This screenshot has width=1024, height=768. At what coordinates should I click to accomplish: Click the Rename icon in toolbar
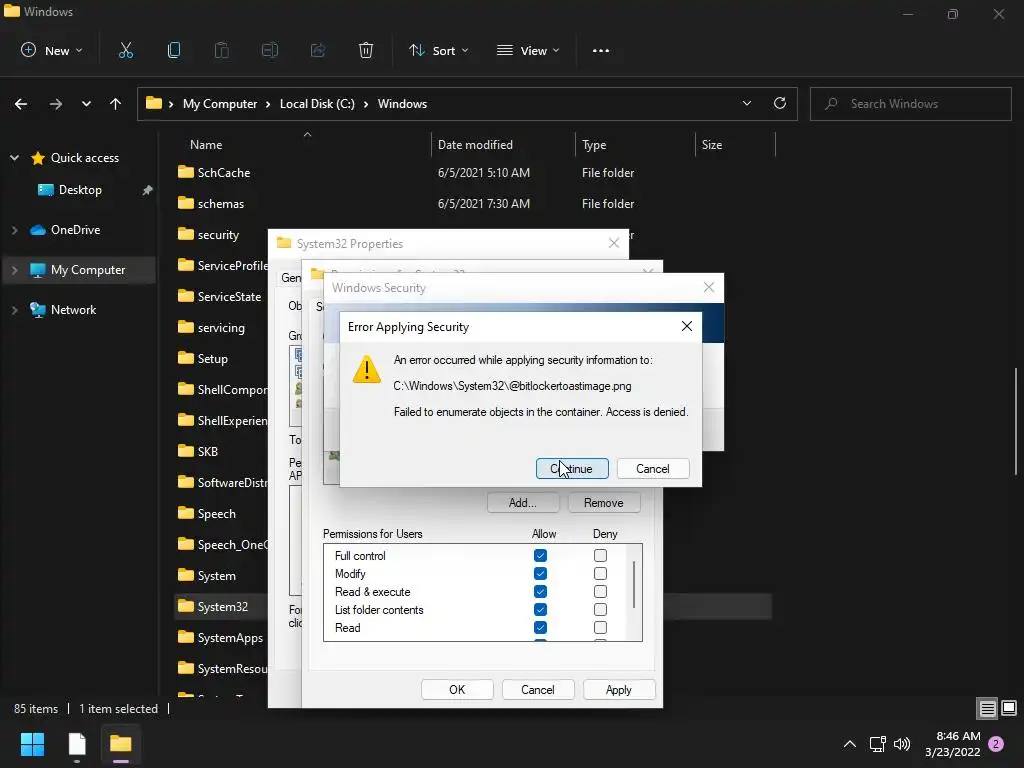270,50
